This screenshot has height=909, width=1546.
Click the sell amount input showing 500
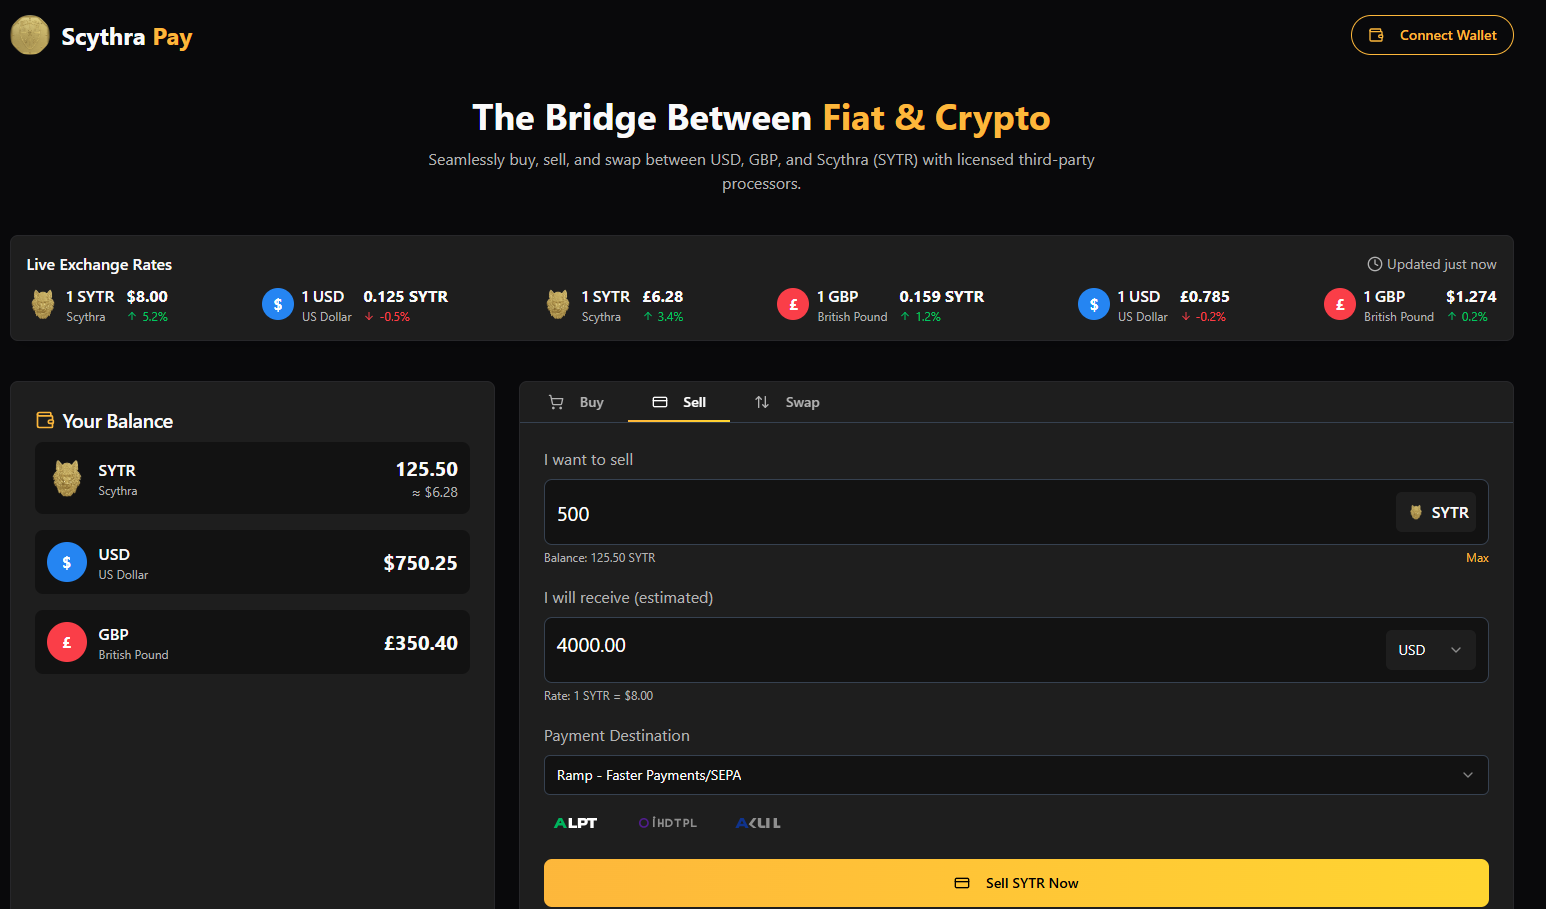pos(960,513)
